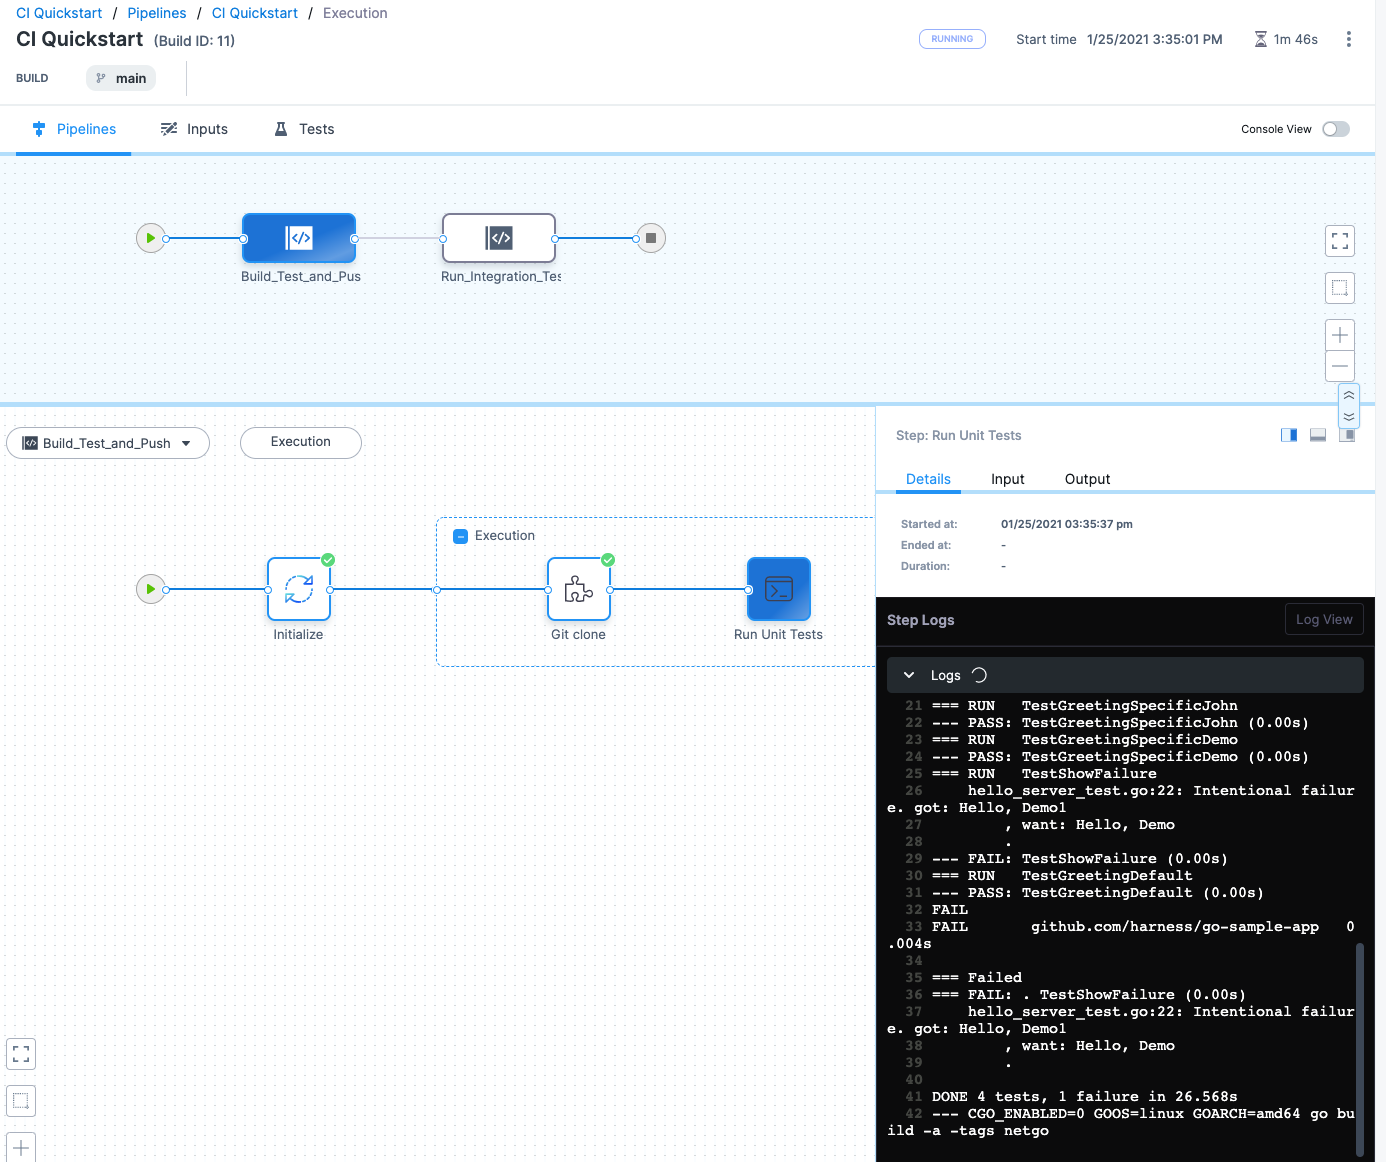Switch to the Tests tab
This screenshot has height=1162, width=1386.
305,129
